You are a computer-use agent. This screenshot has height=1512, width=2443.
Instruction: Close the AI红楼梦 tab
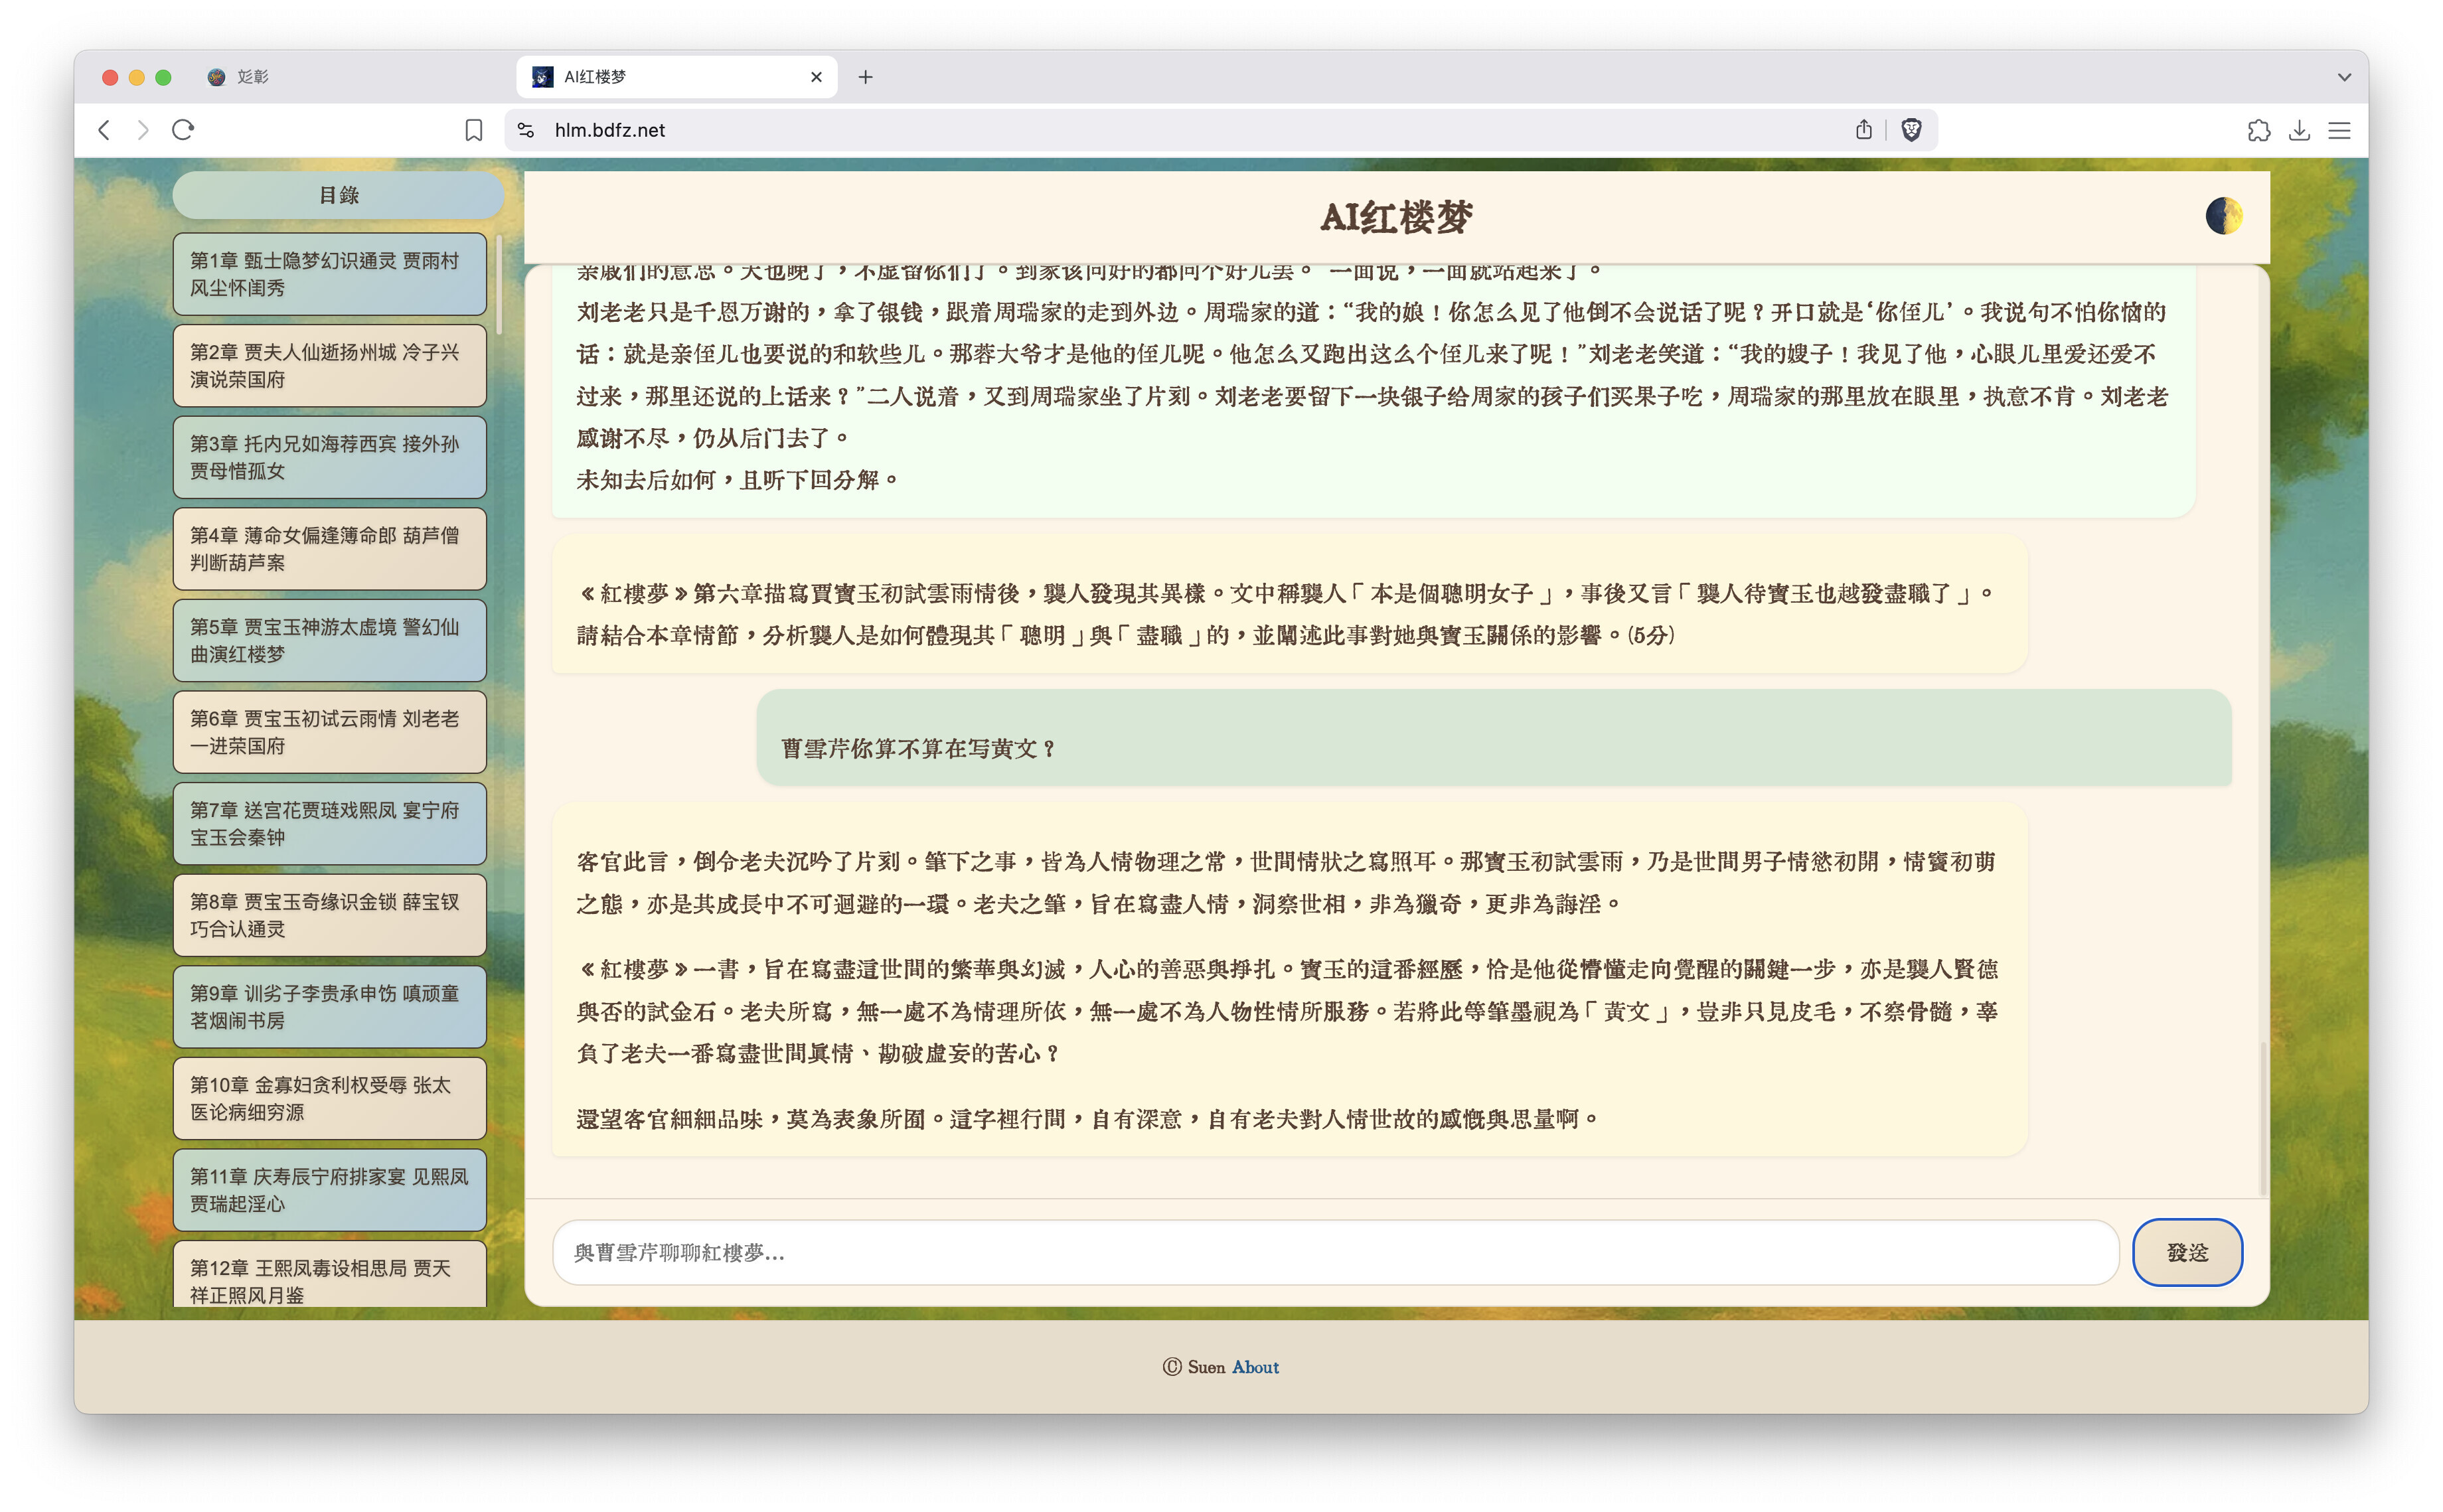click(816, 77)
